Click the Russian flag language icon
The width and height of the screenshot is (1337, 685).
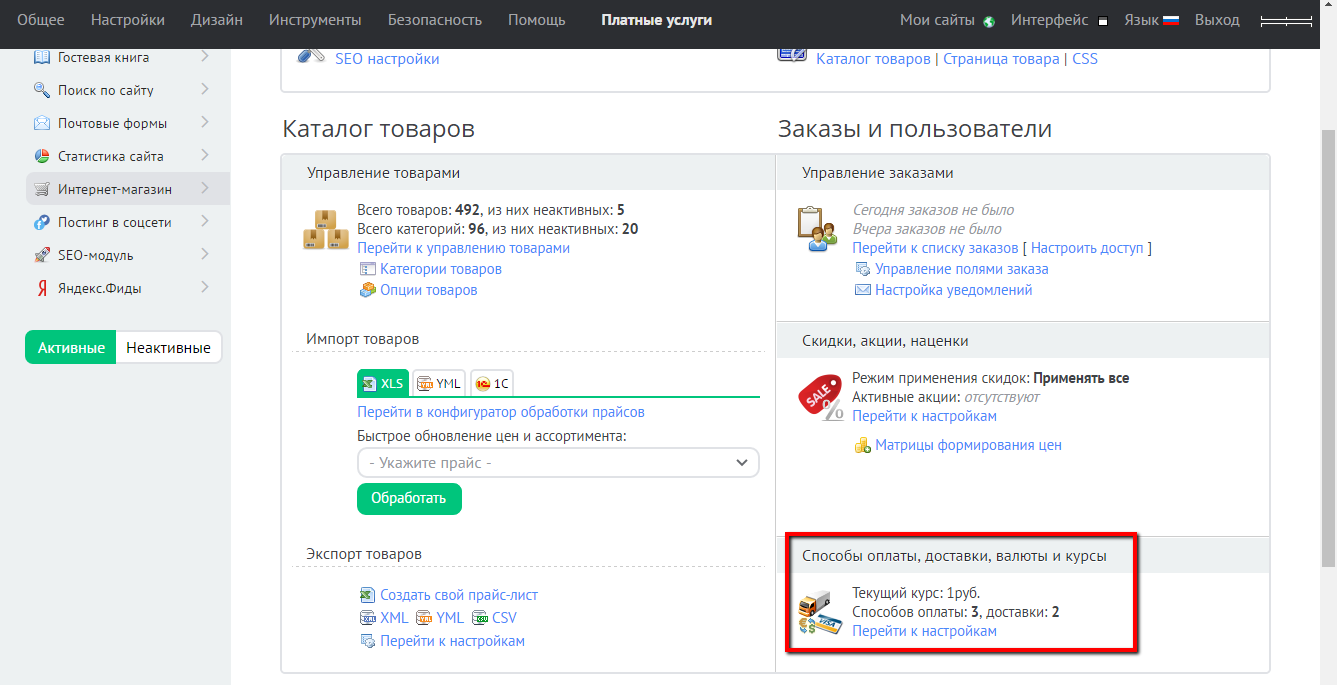tap(1171, 21)
